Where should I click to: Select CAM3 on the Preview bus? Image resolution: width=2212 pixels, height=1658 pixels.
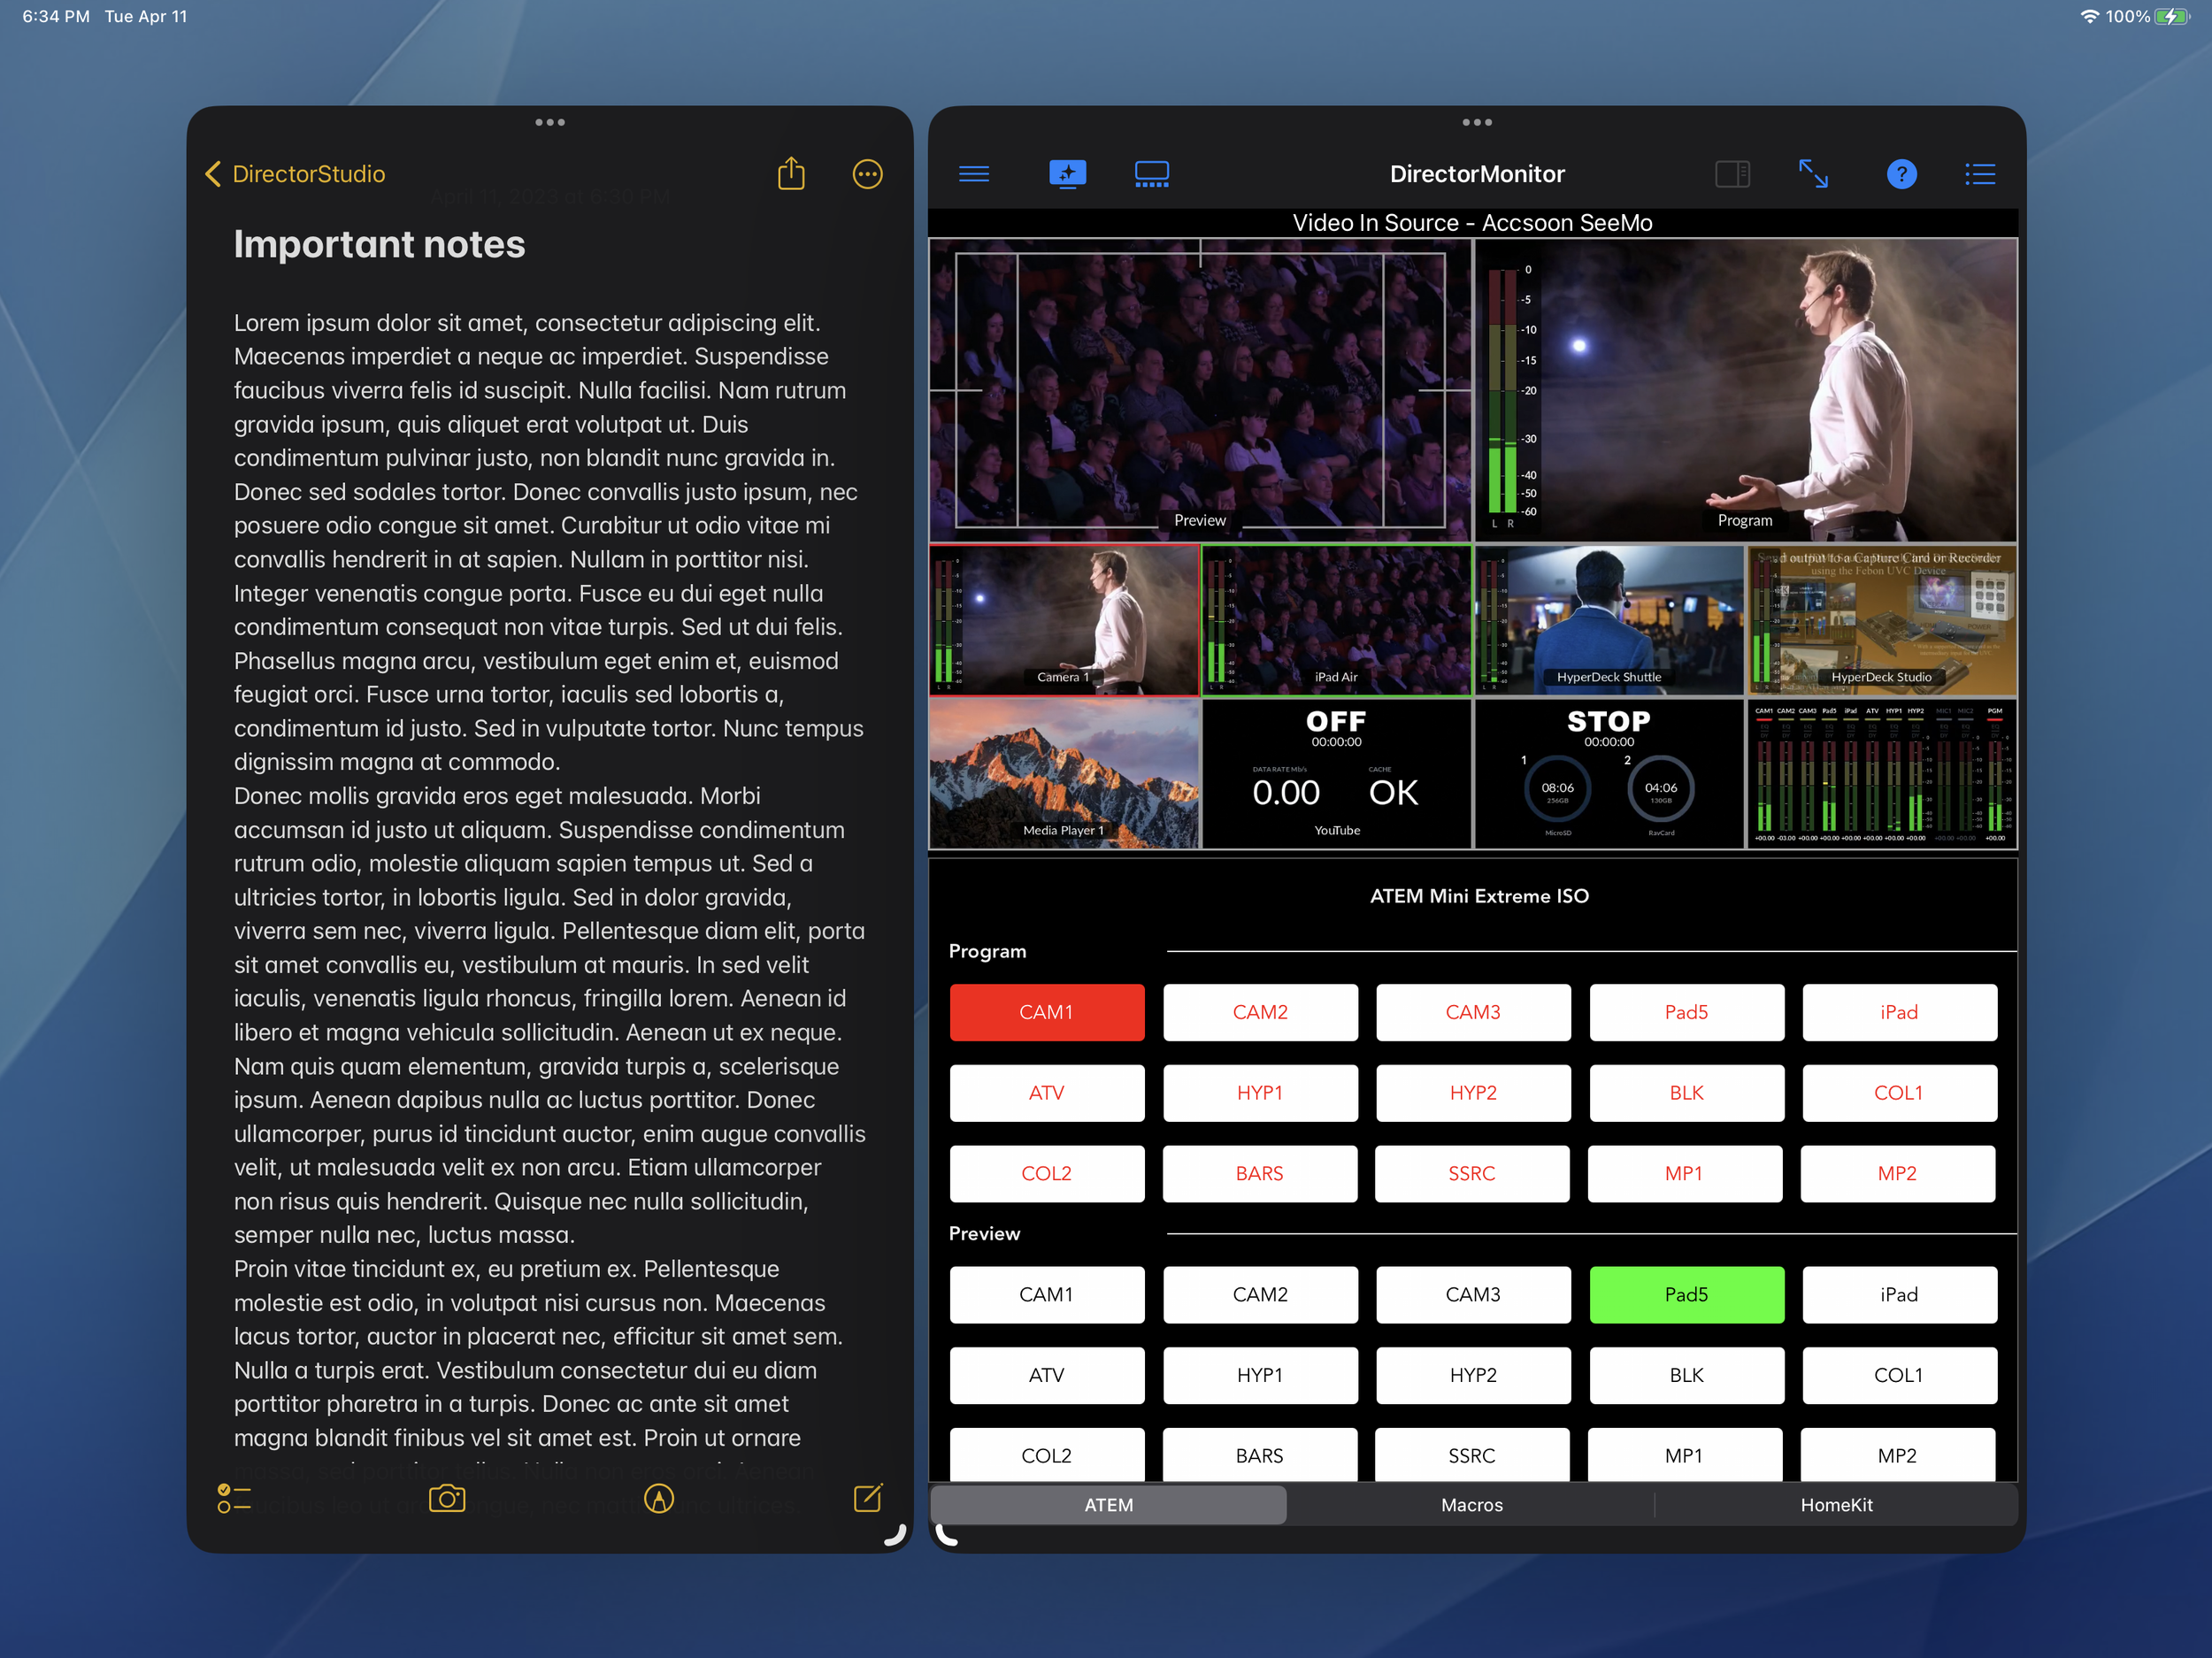(1473, 1294)
